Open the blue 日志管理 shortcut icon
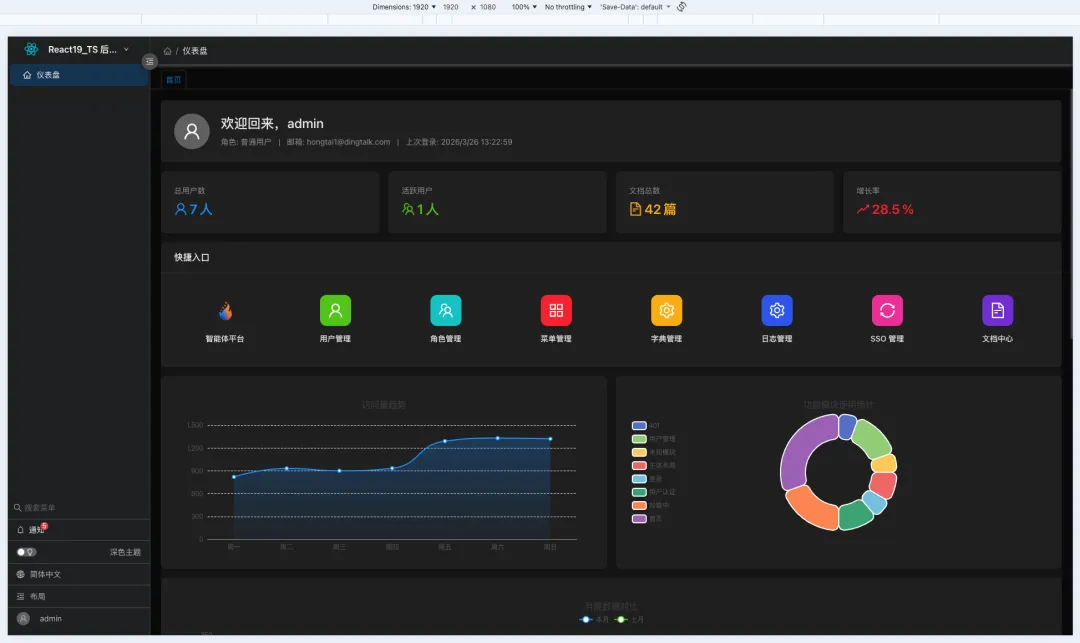 pos(776,310)
